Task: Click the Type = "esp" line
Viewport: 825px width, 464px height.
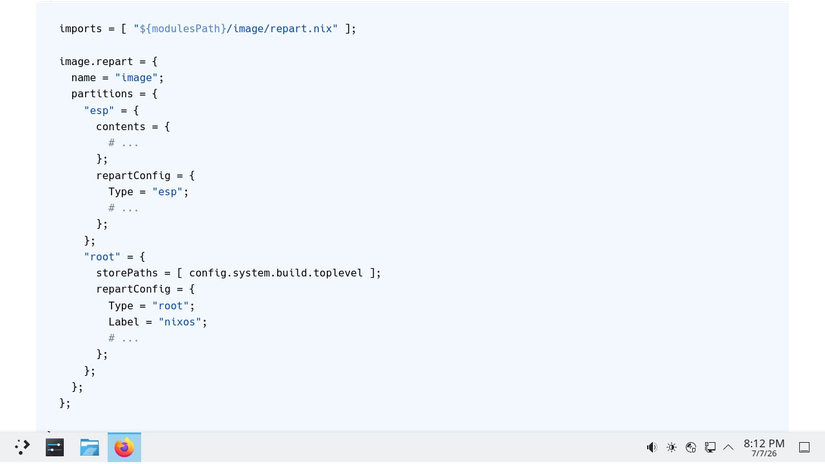Action: [148, 192]
